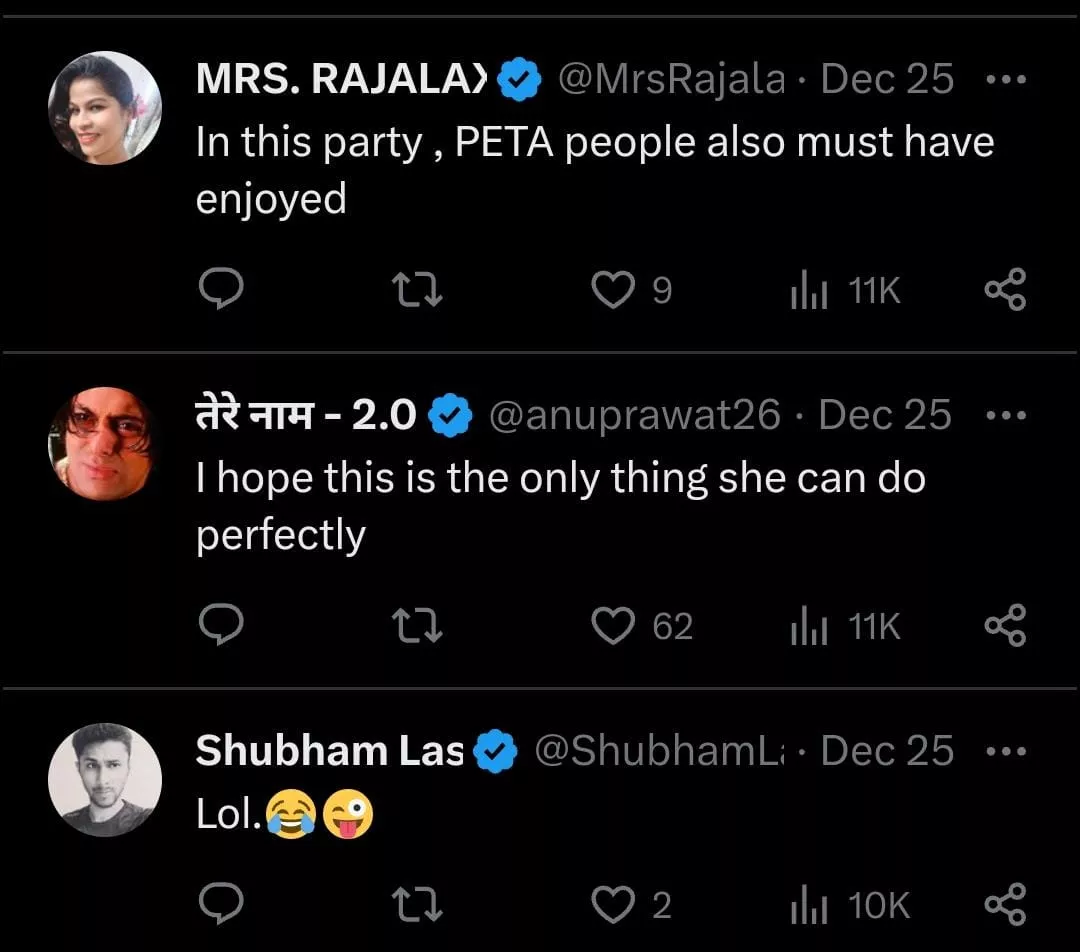
Task: Like the tweet with 62 likes
Action: coord(613,627)
